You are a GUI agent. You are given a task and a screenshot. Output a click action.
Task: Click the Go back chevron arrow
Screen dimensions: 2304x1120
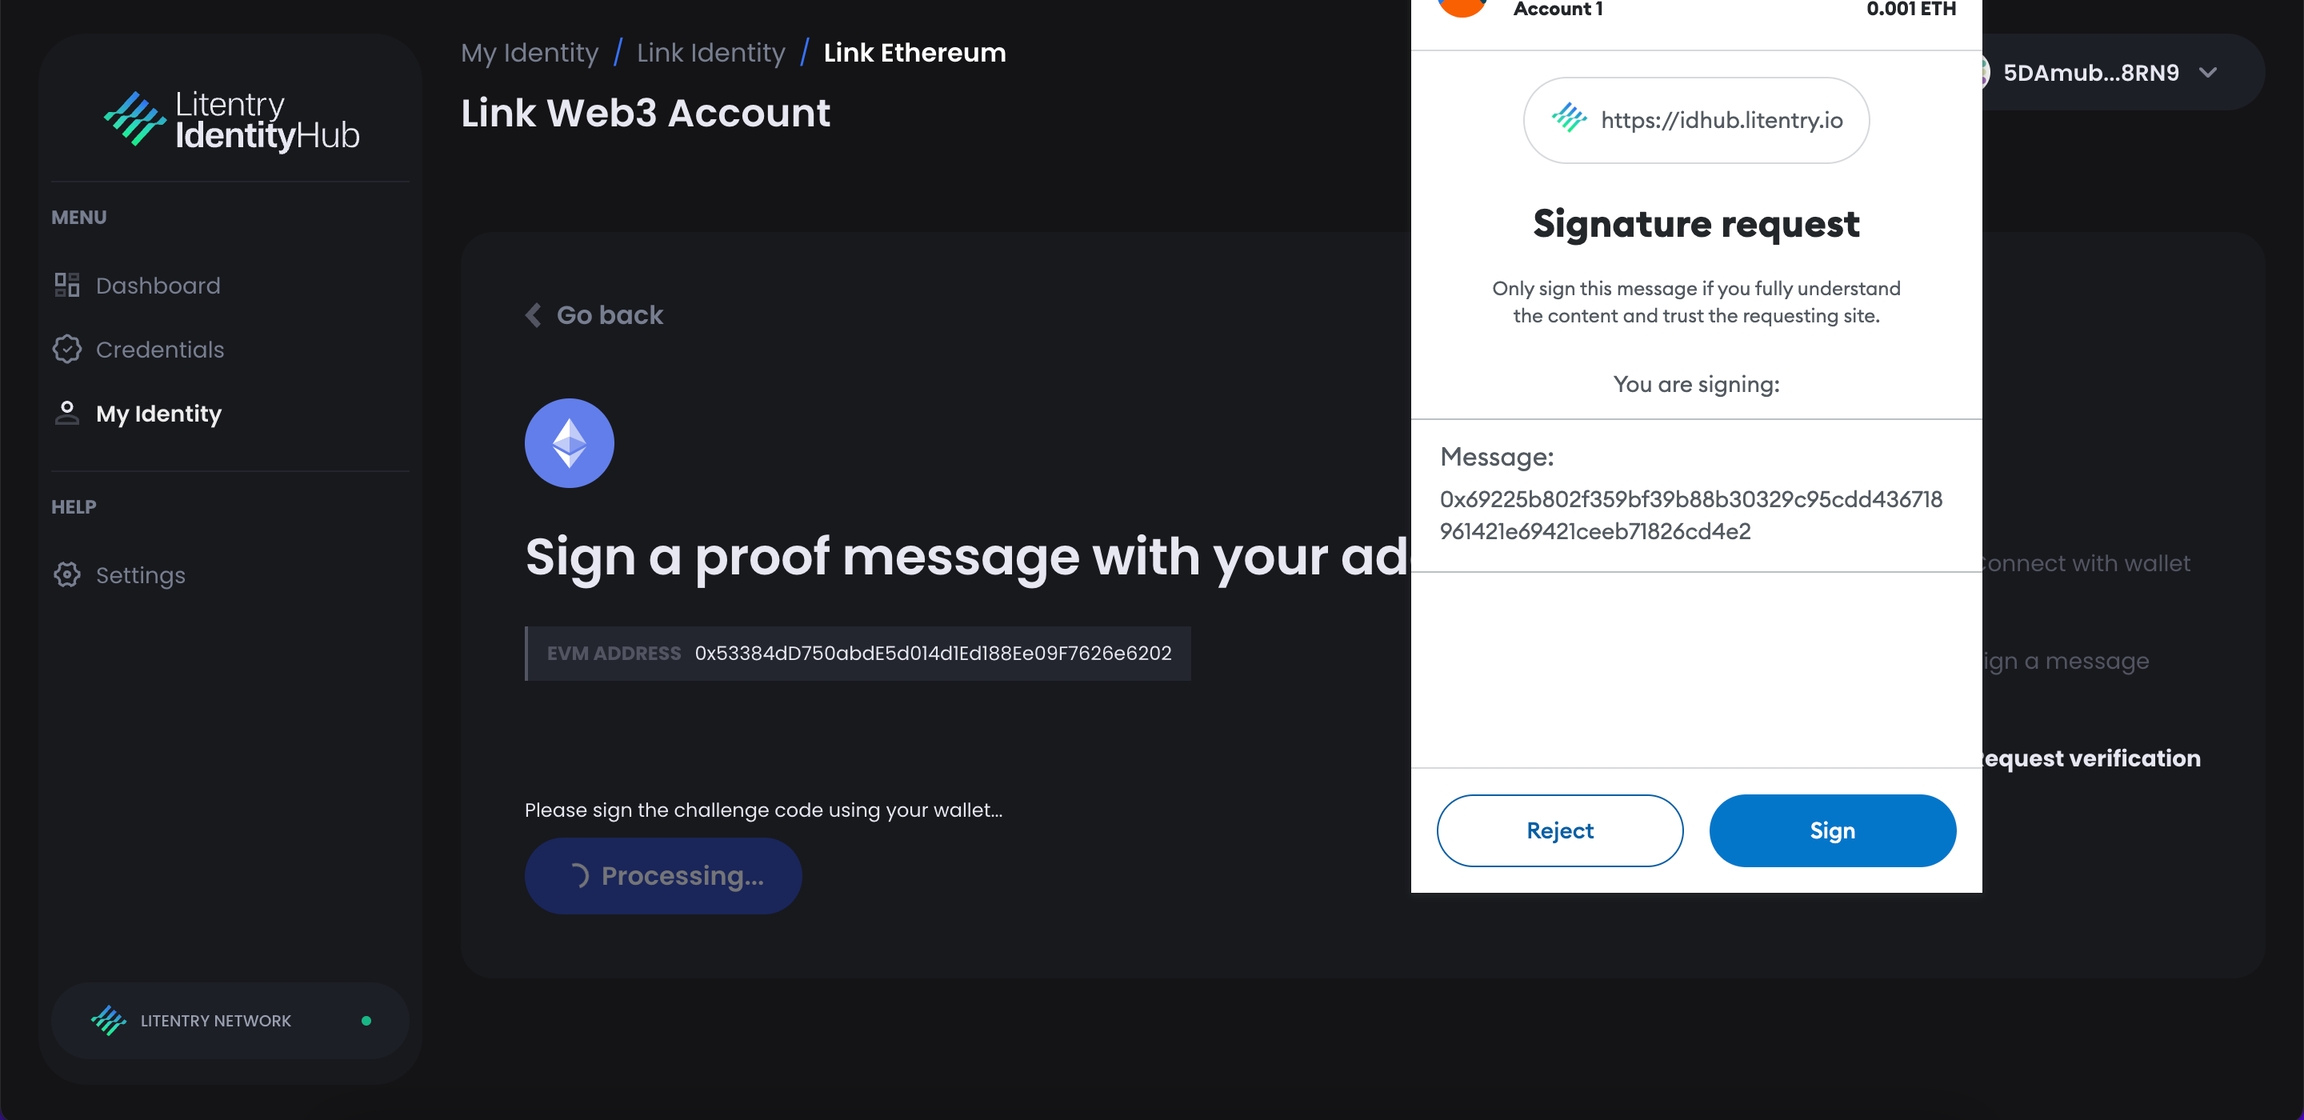[534, 315]
